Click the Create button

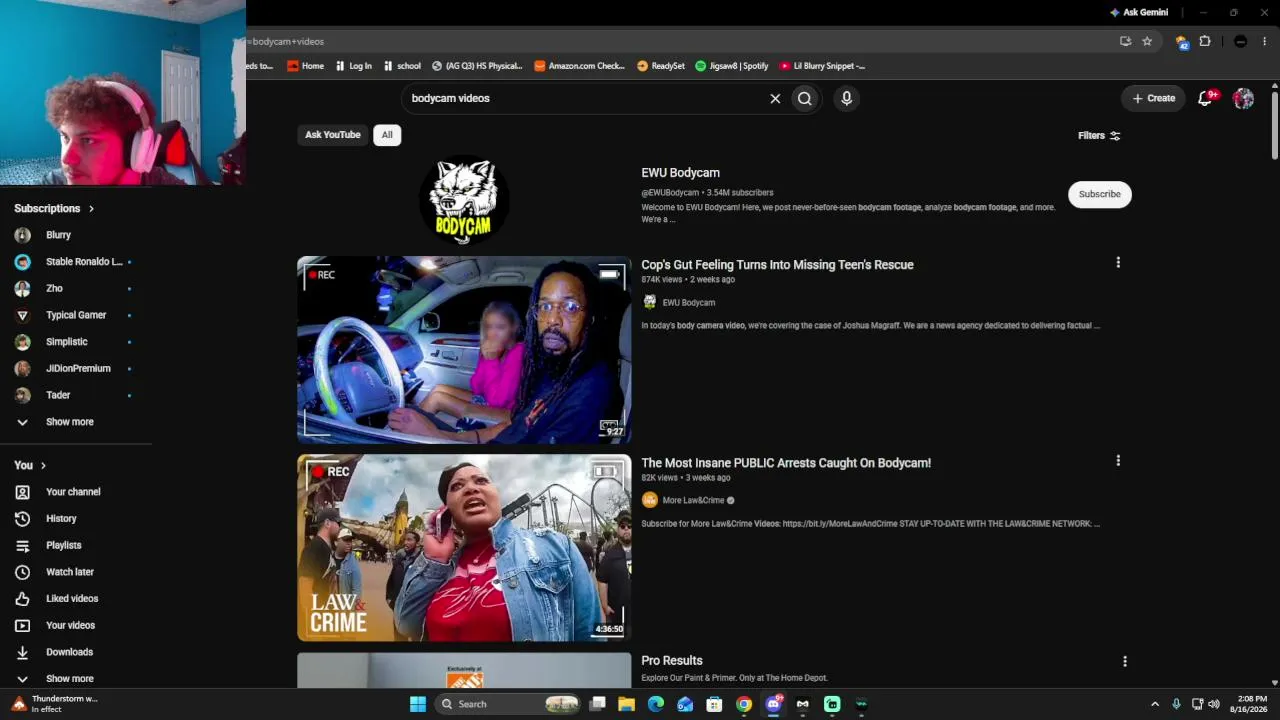1153,98
